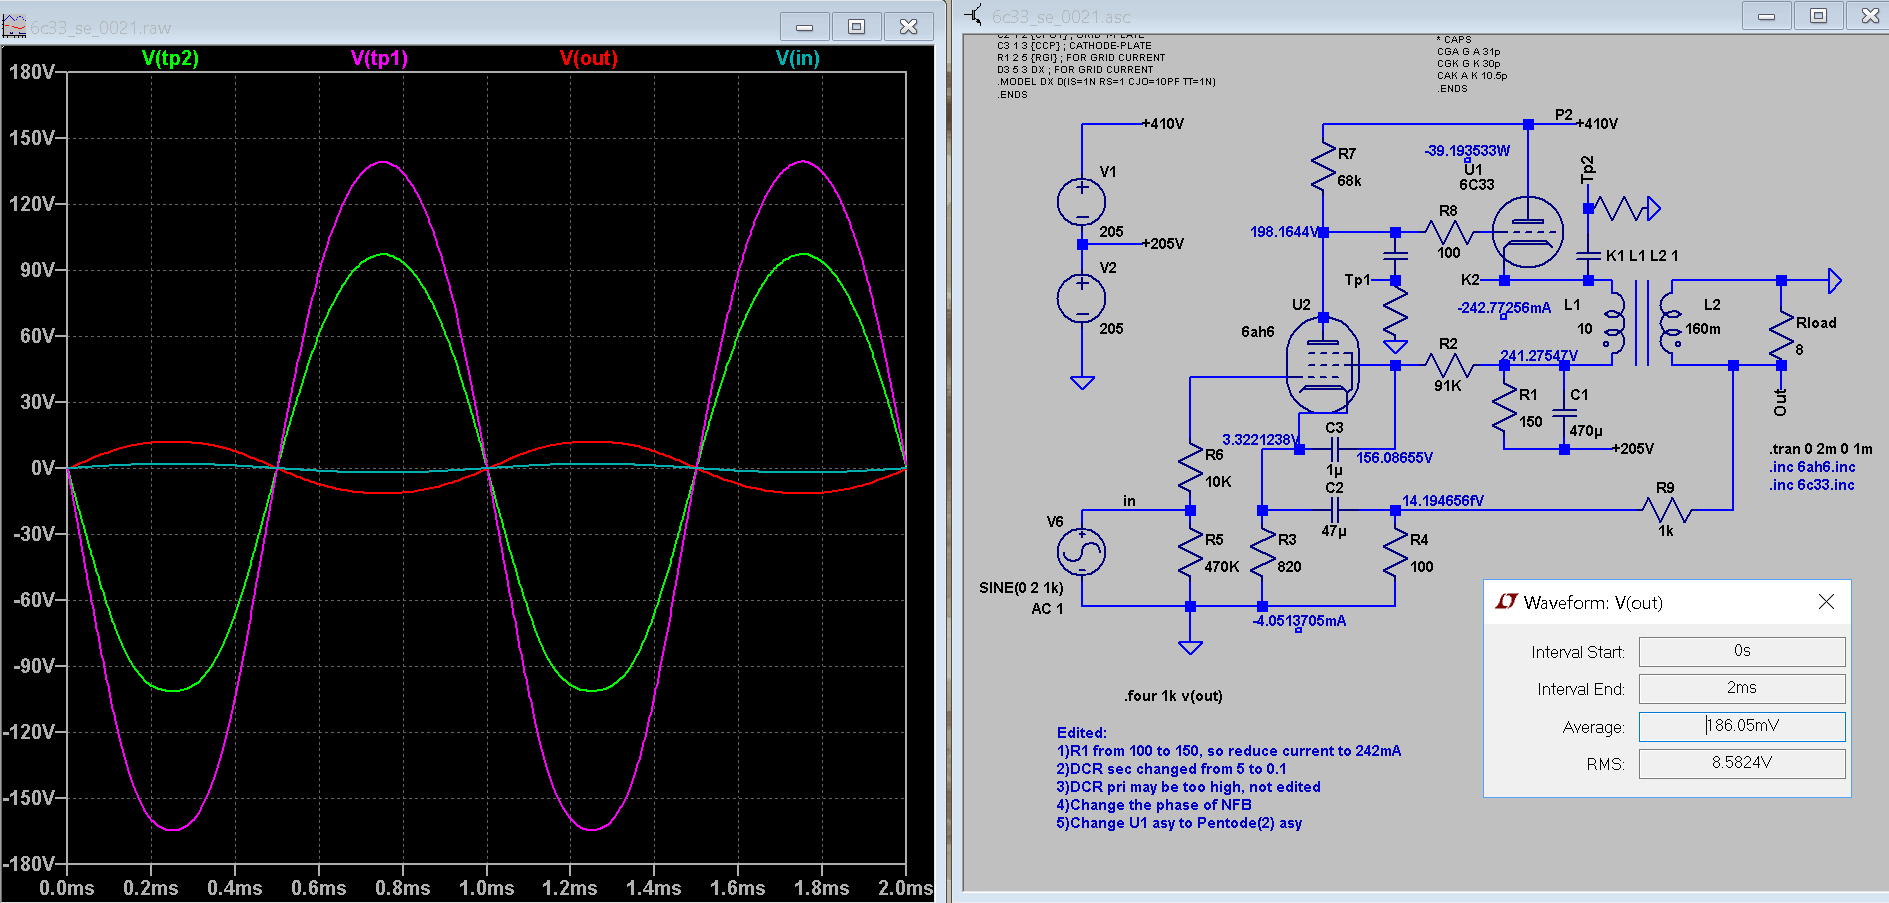Click the V(tp2) trace label

coord(170,58)
